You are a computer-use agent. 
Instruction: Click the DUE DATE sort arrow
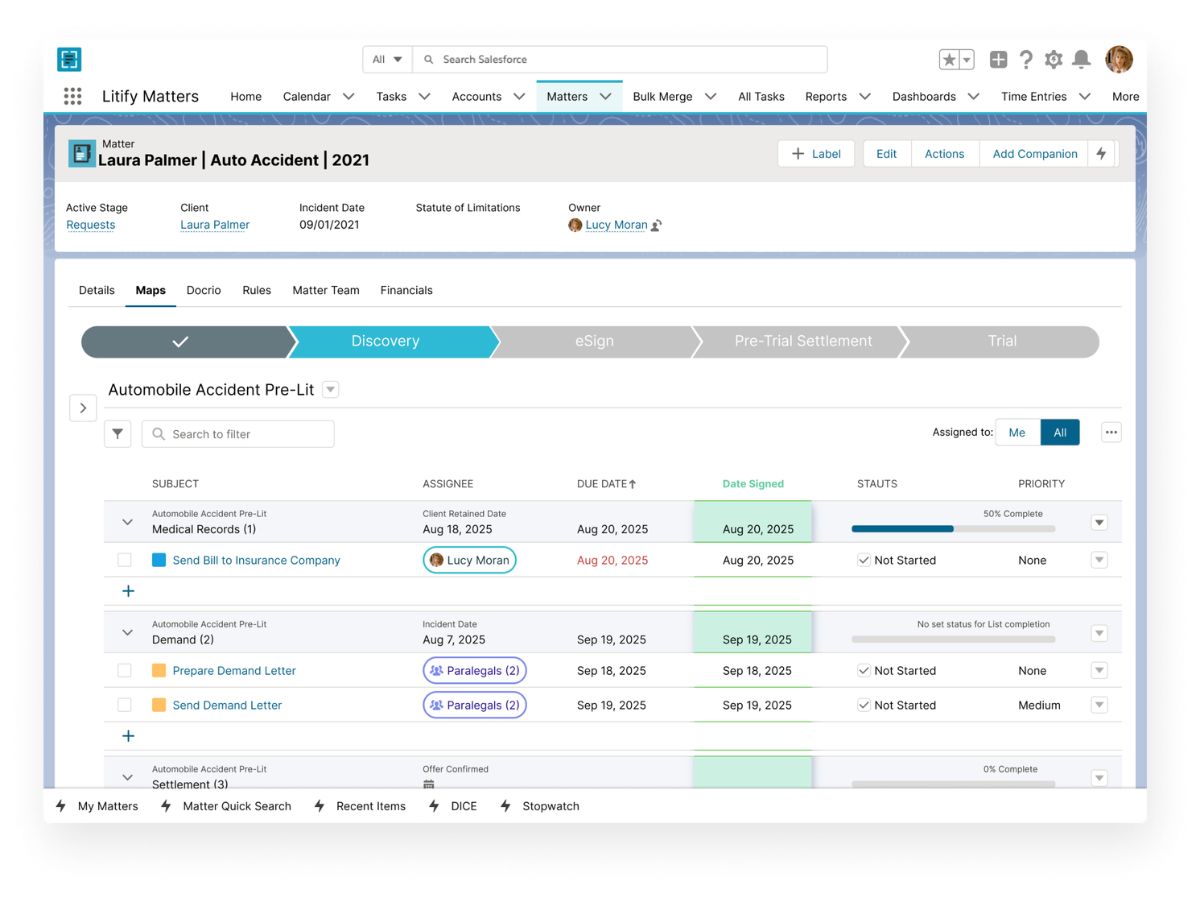(x=633, y=484)
